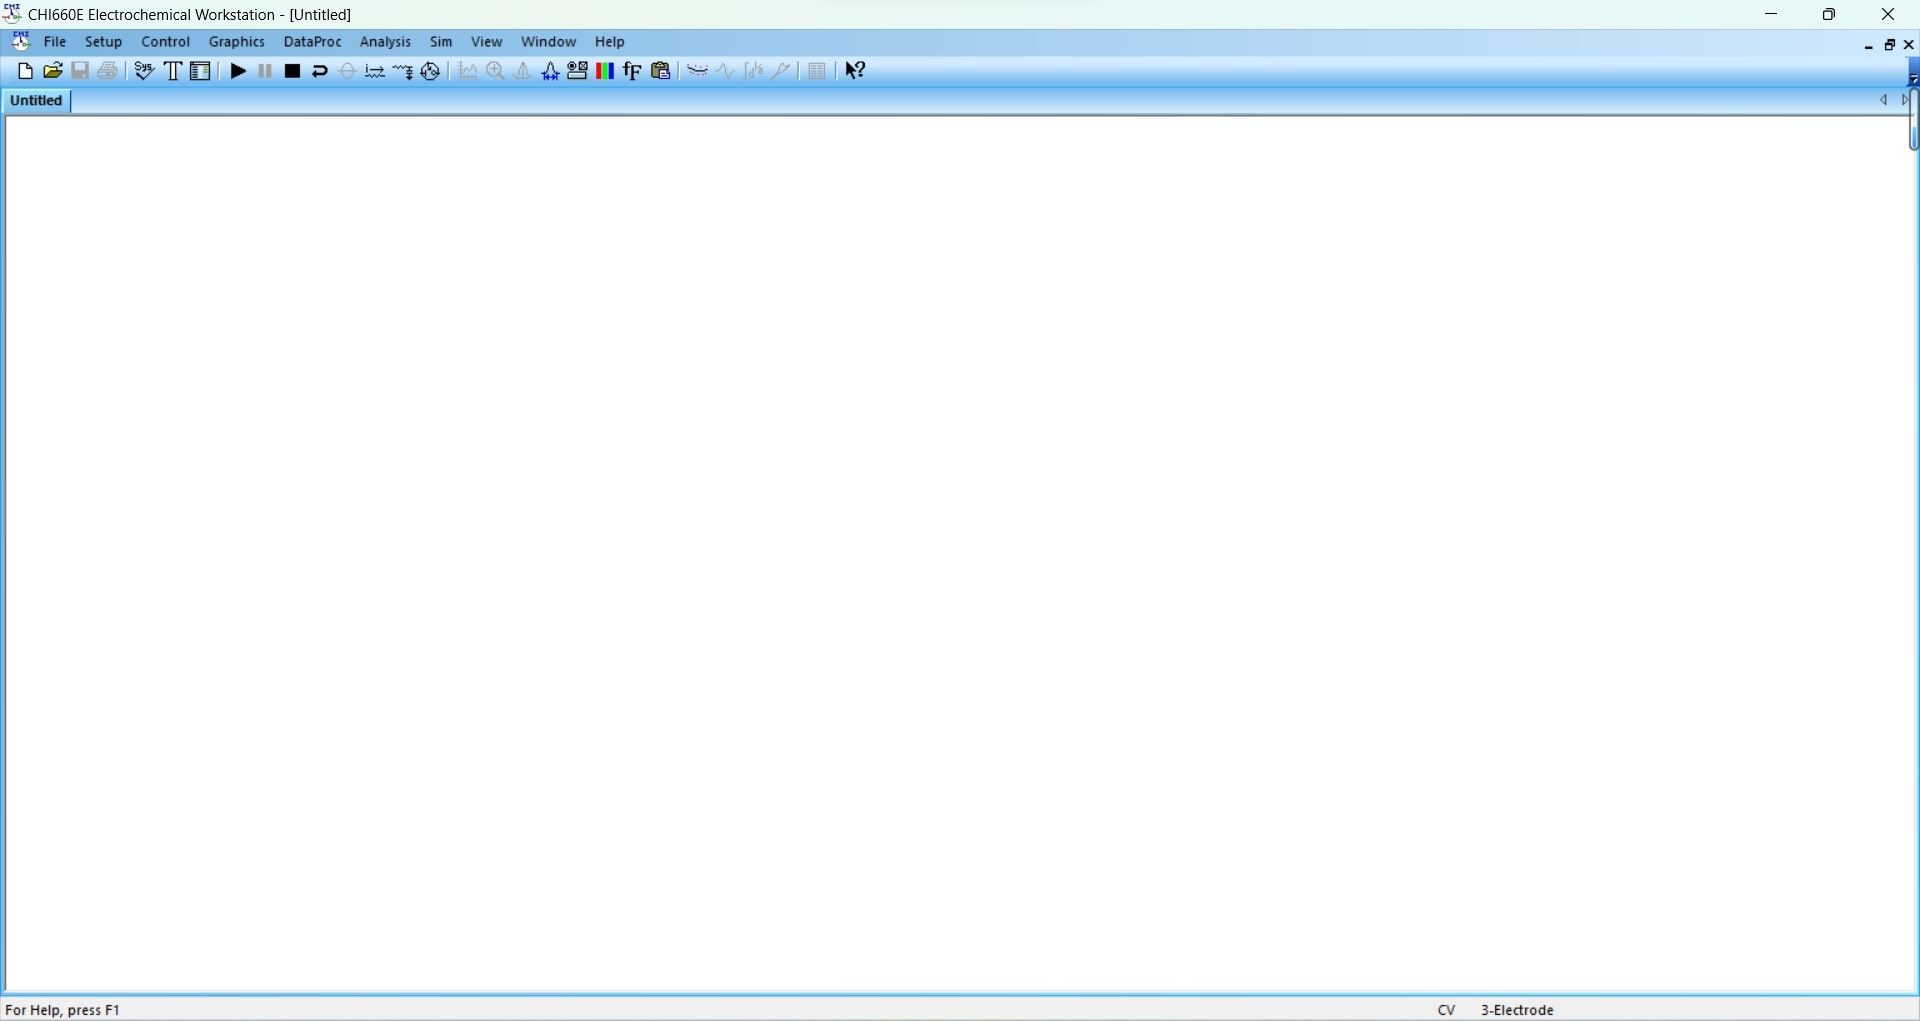Click the left tab scroll arrow

click(1884, 101)
